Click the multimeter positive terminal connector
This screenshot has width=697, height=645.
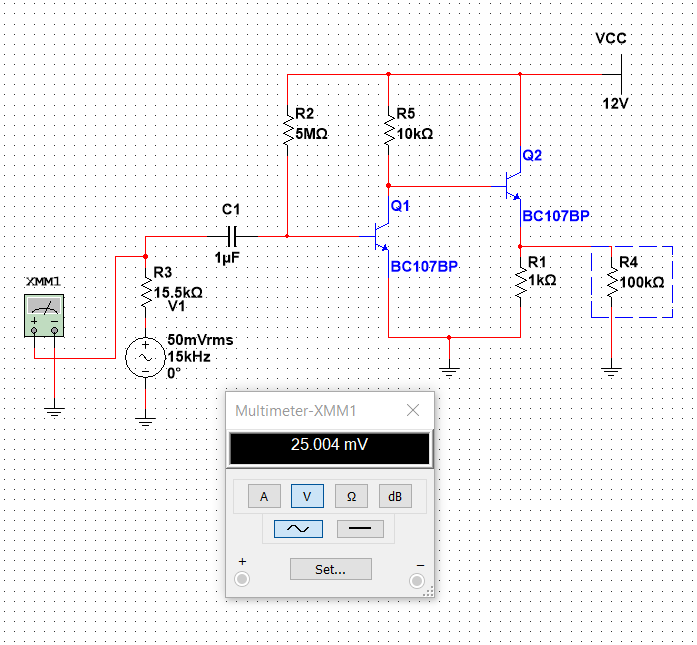click(x=242, y=579)
